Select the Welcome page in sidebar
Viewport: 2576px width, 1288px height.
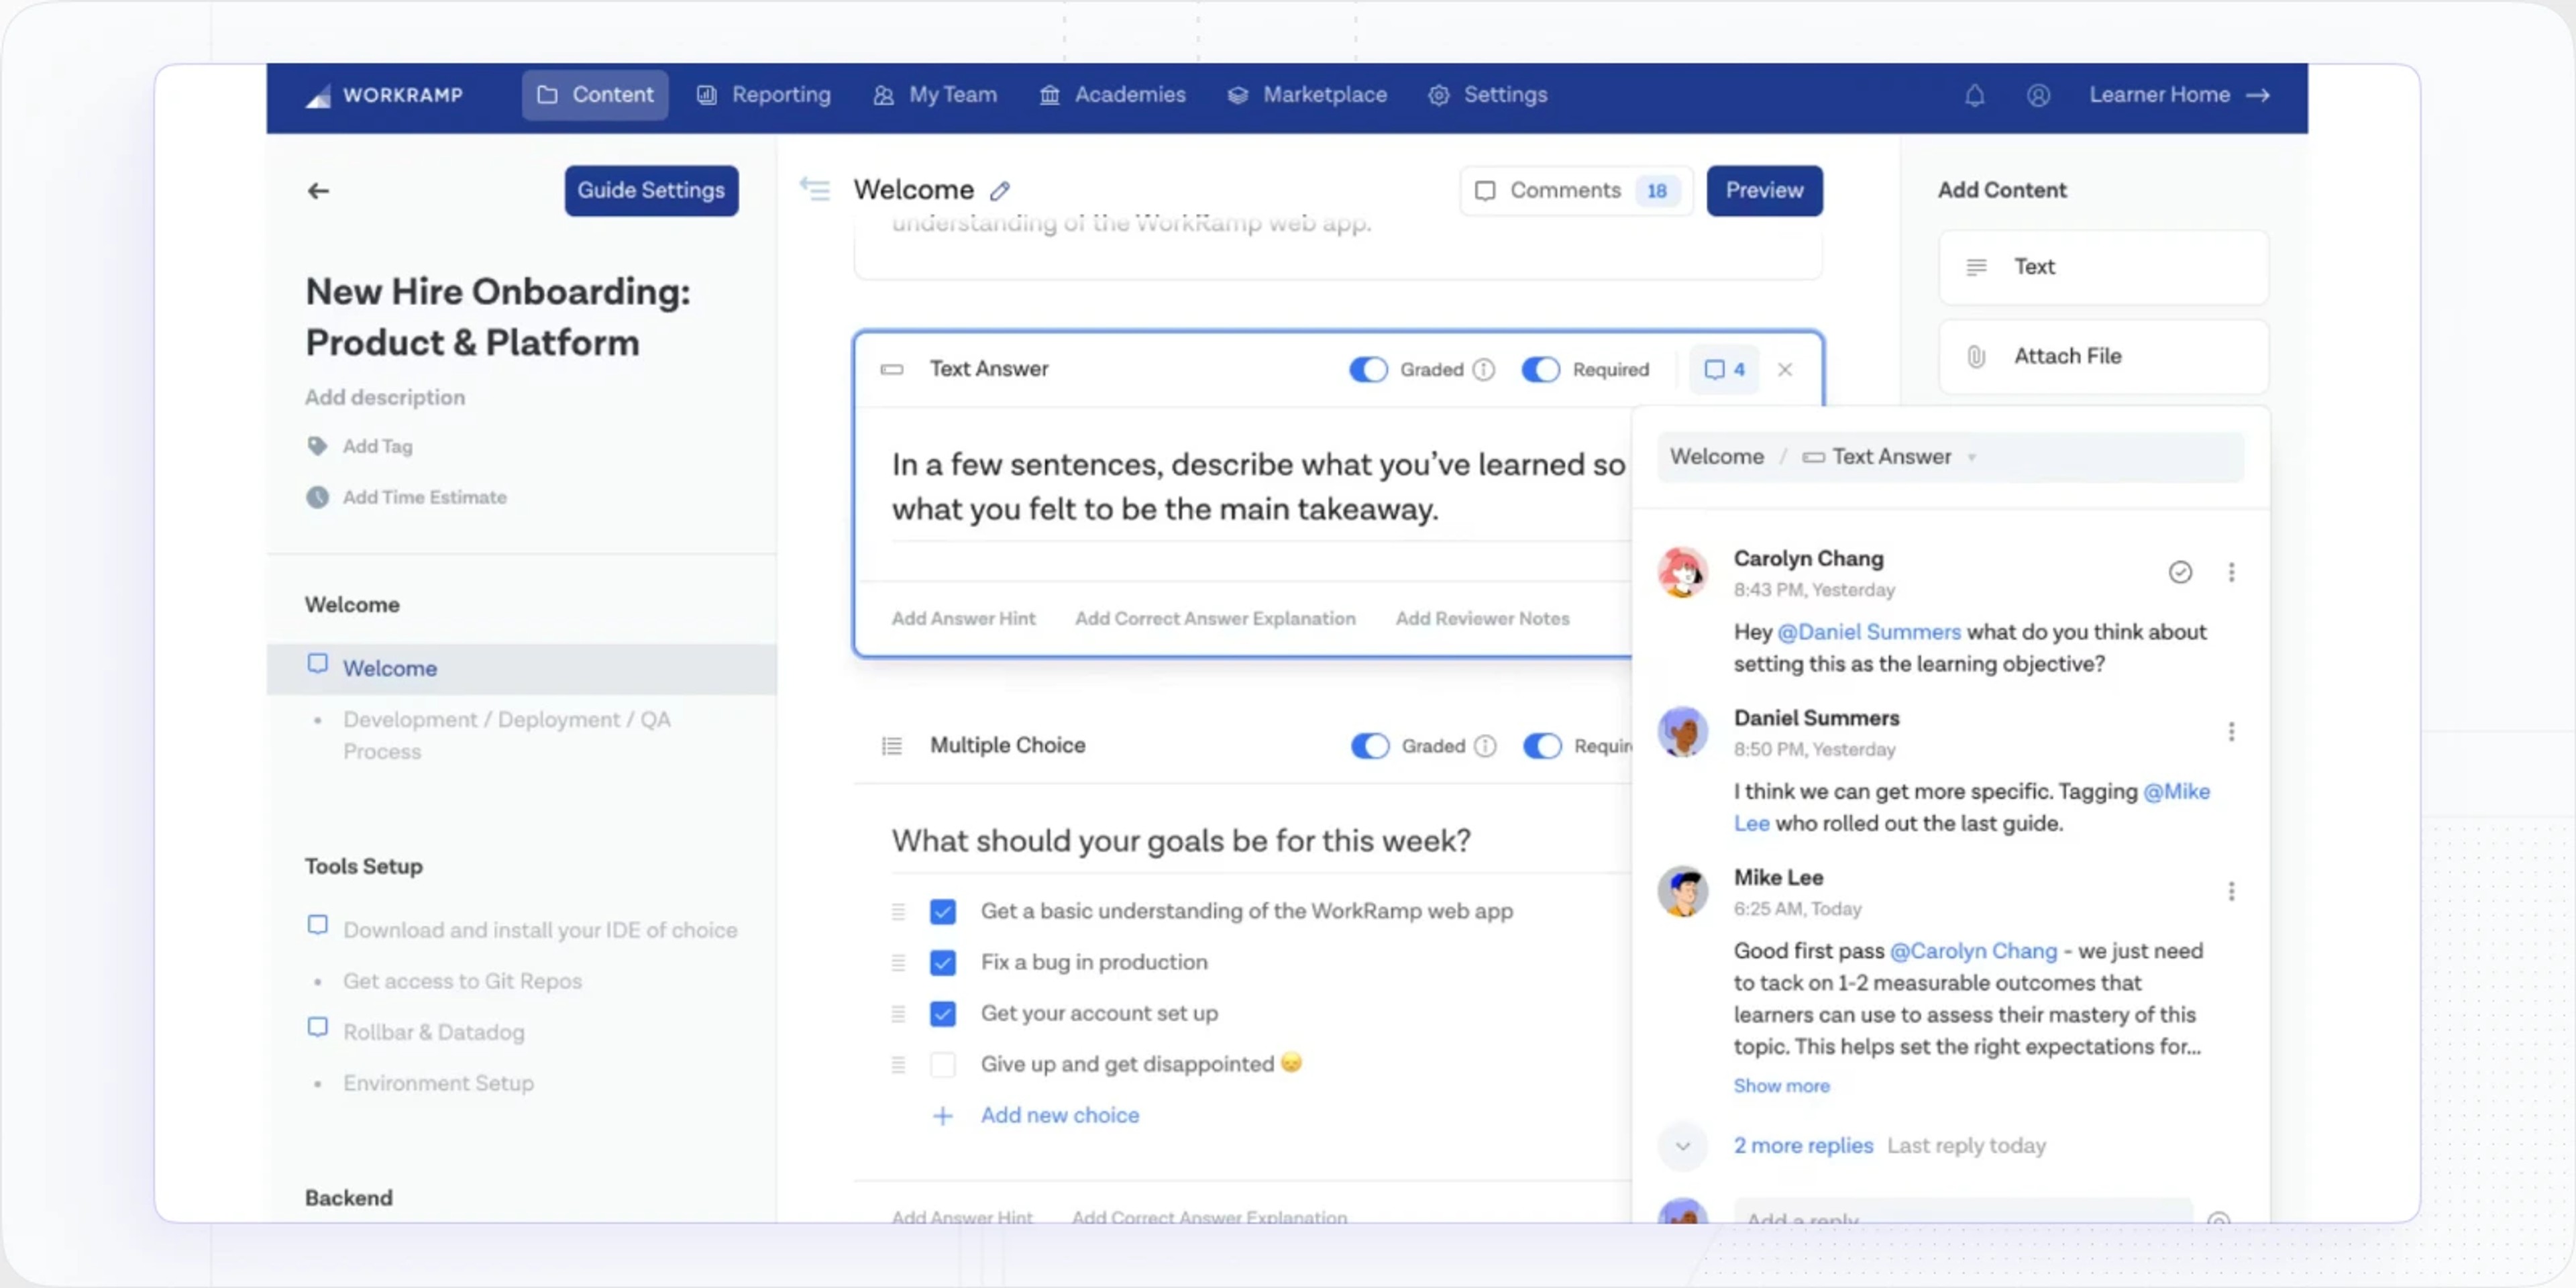pos(521,668)
